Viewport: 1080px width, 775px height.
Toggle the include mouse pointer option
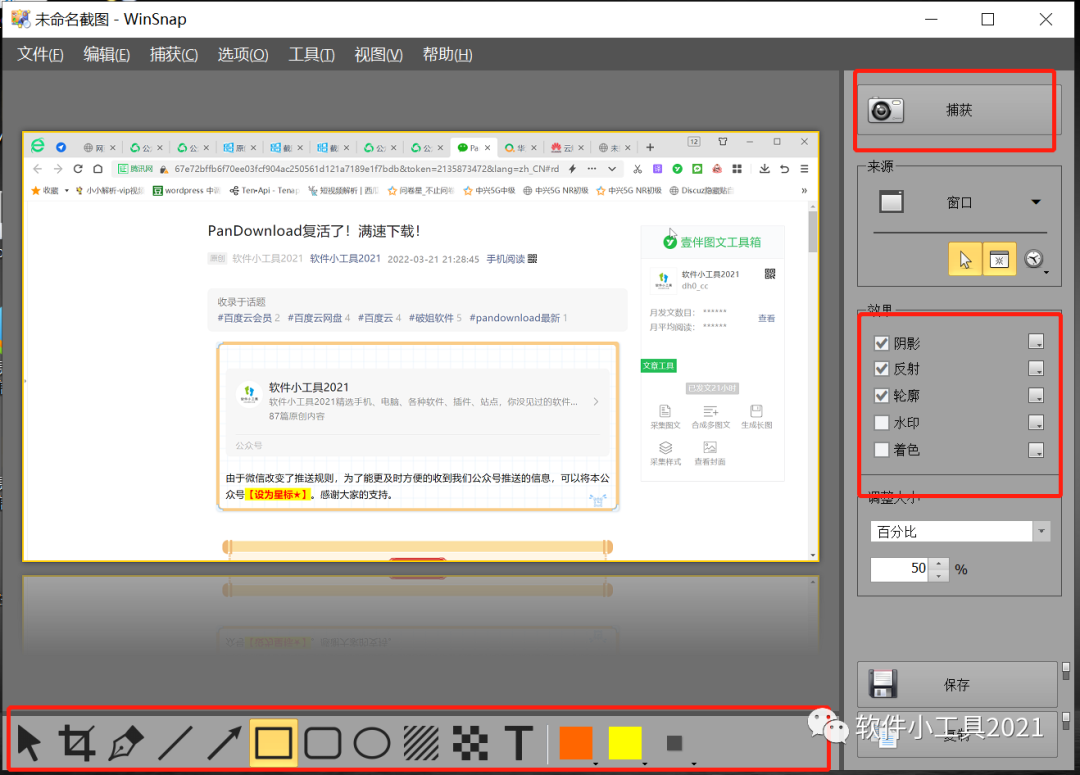(x=965, y=259)
